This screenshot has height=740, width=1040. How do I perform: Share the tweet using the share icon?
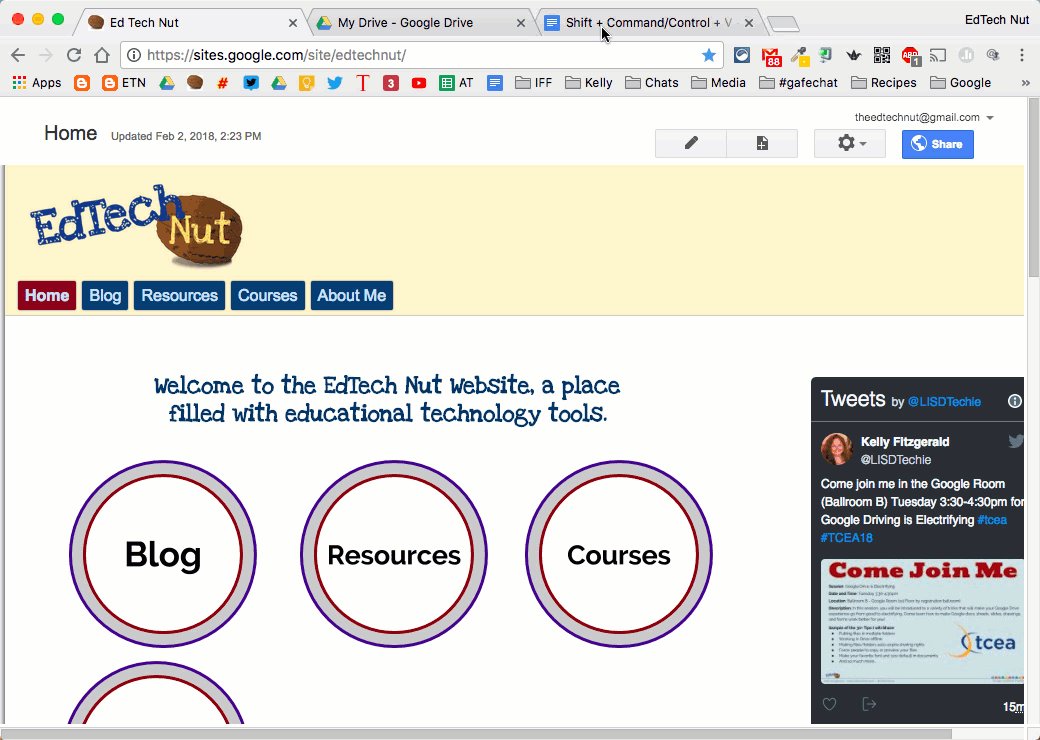869,704
